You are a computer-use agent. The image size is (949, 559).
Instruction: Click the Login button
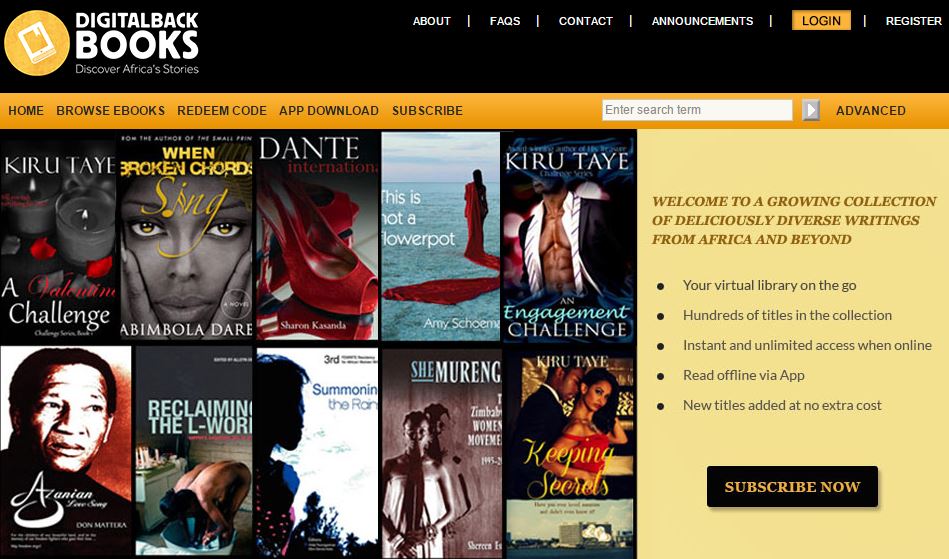[821, 21]
